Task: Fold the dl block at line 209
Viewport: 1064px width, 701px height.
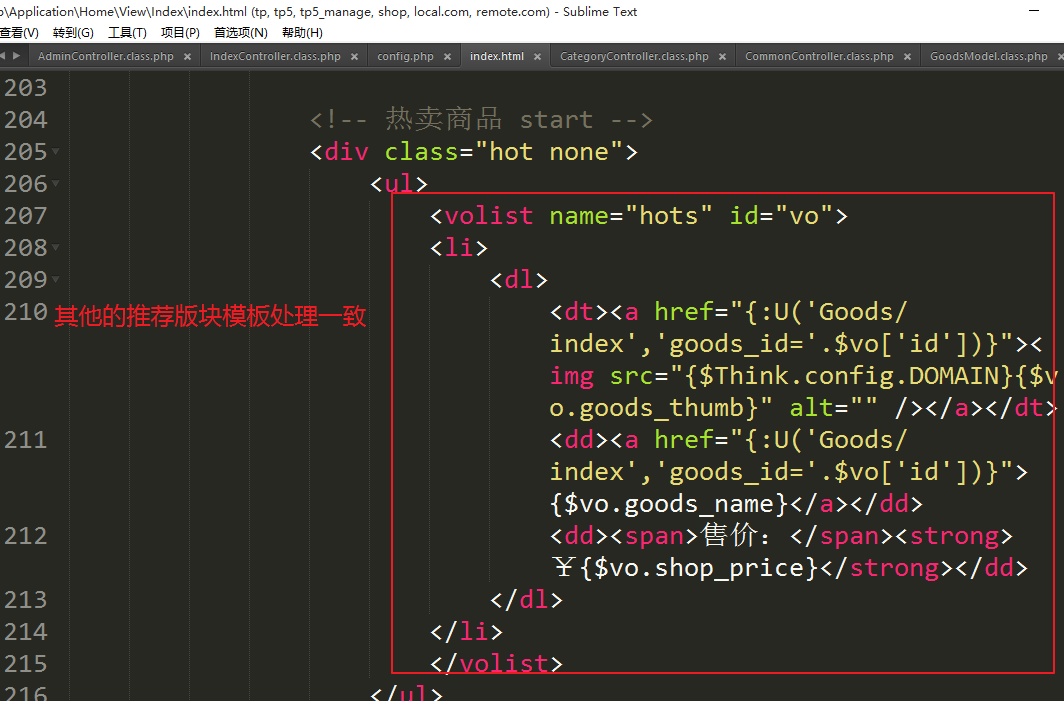Action: pyautogui.click(x=55, y=280)
